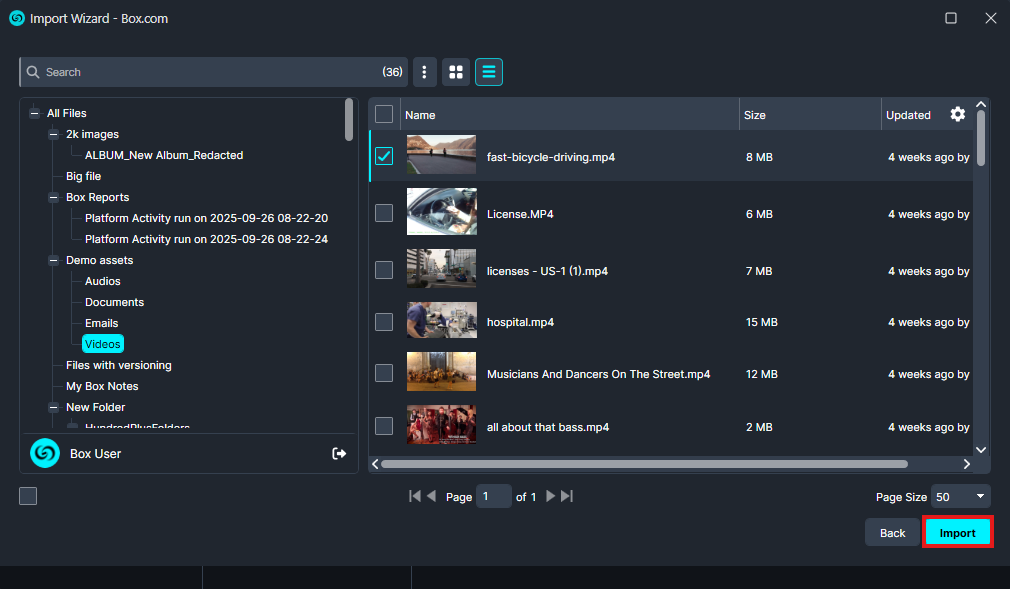Select the Audios folder in tree
Viewport: 1010px width, 589px height.
click(x=102, y=281)
